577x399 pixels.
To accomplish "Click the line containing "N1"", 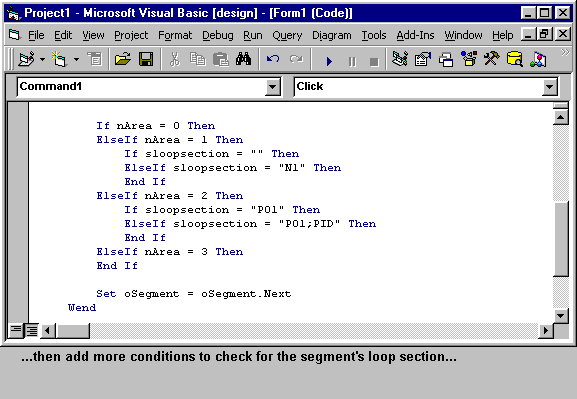I will coord(233,168).
